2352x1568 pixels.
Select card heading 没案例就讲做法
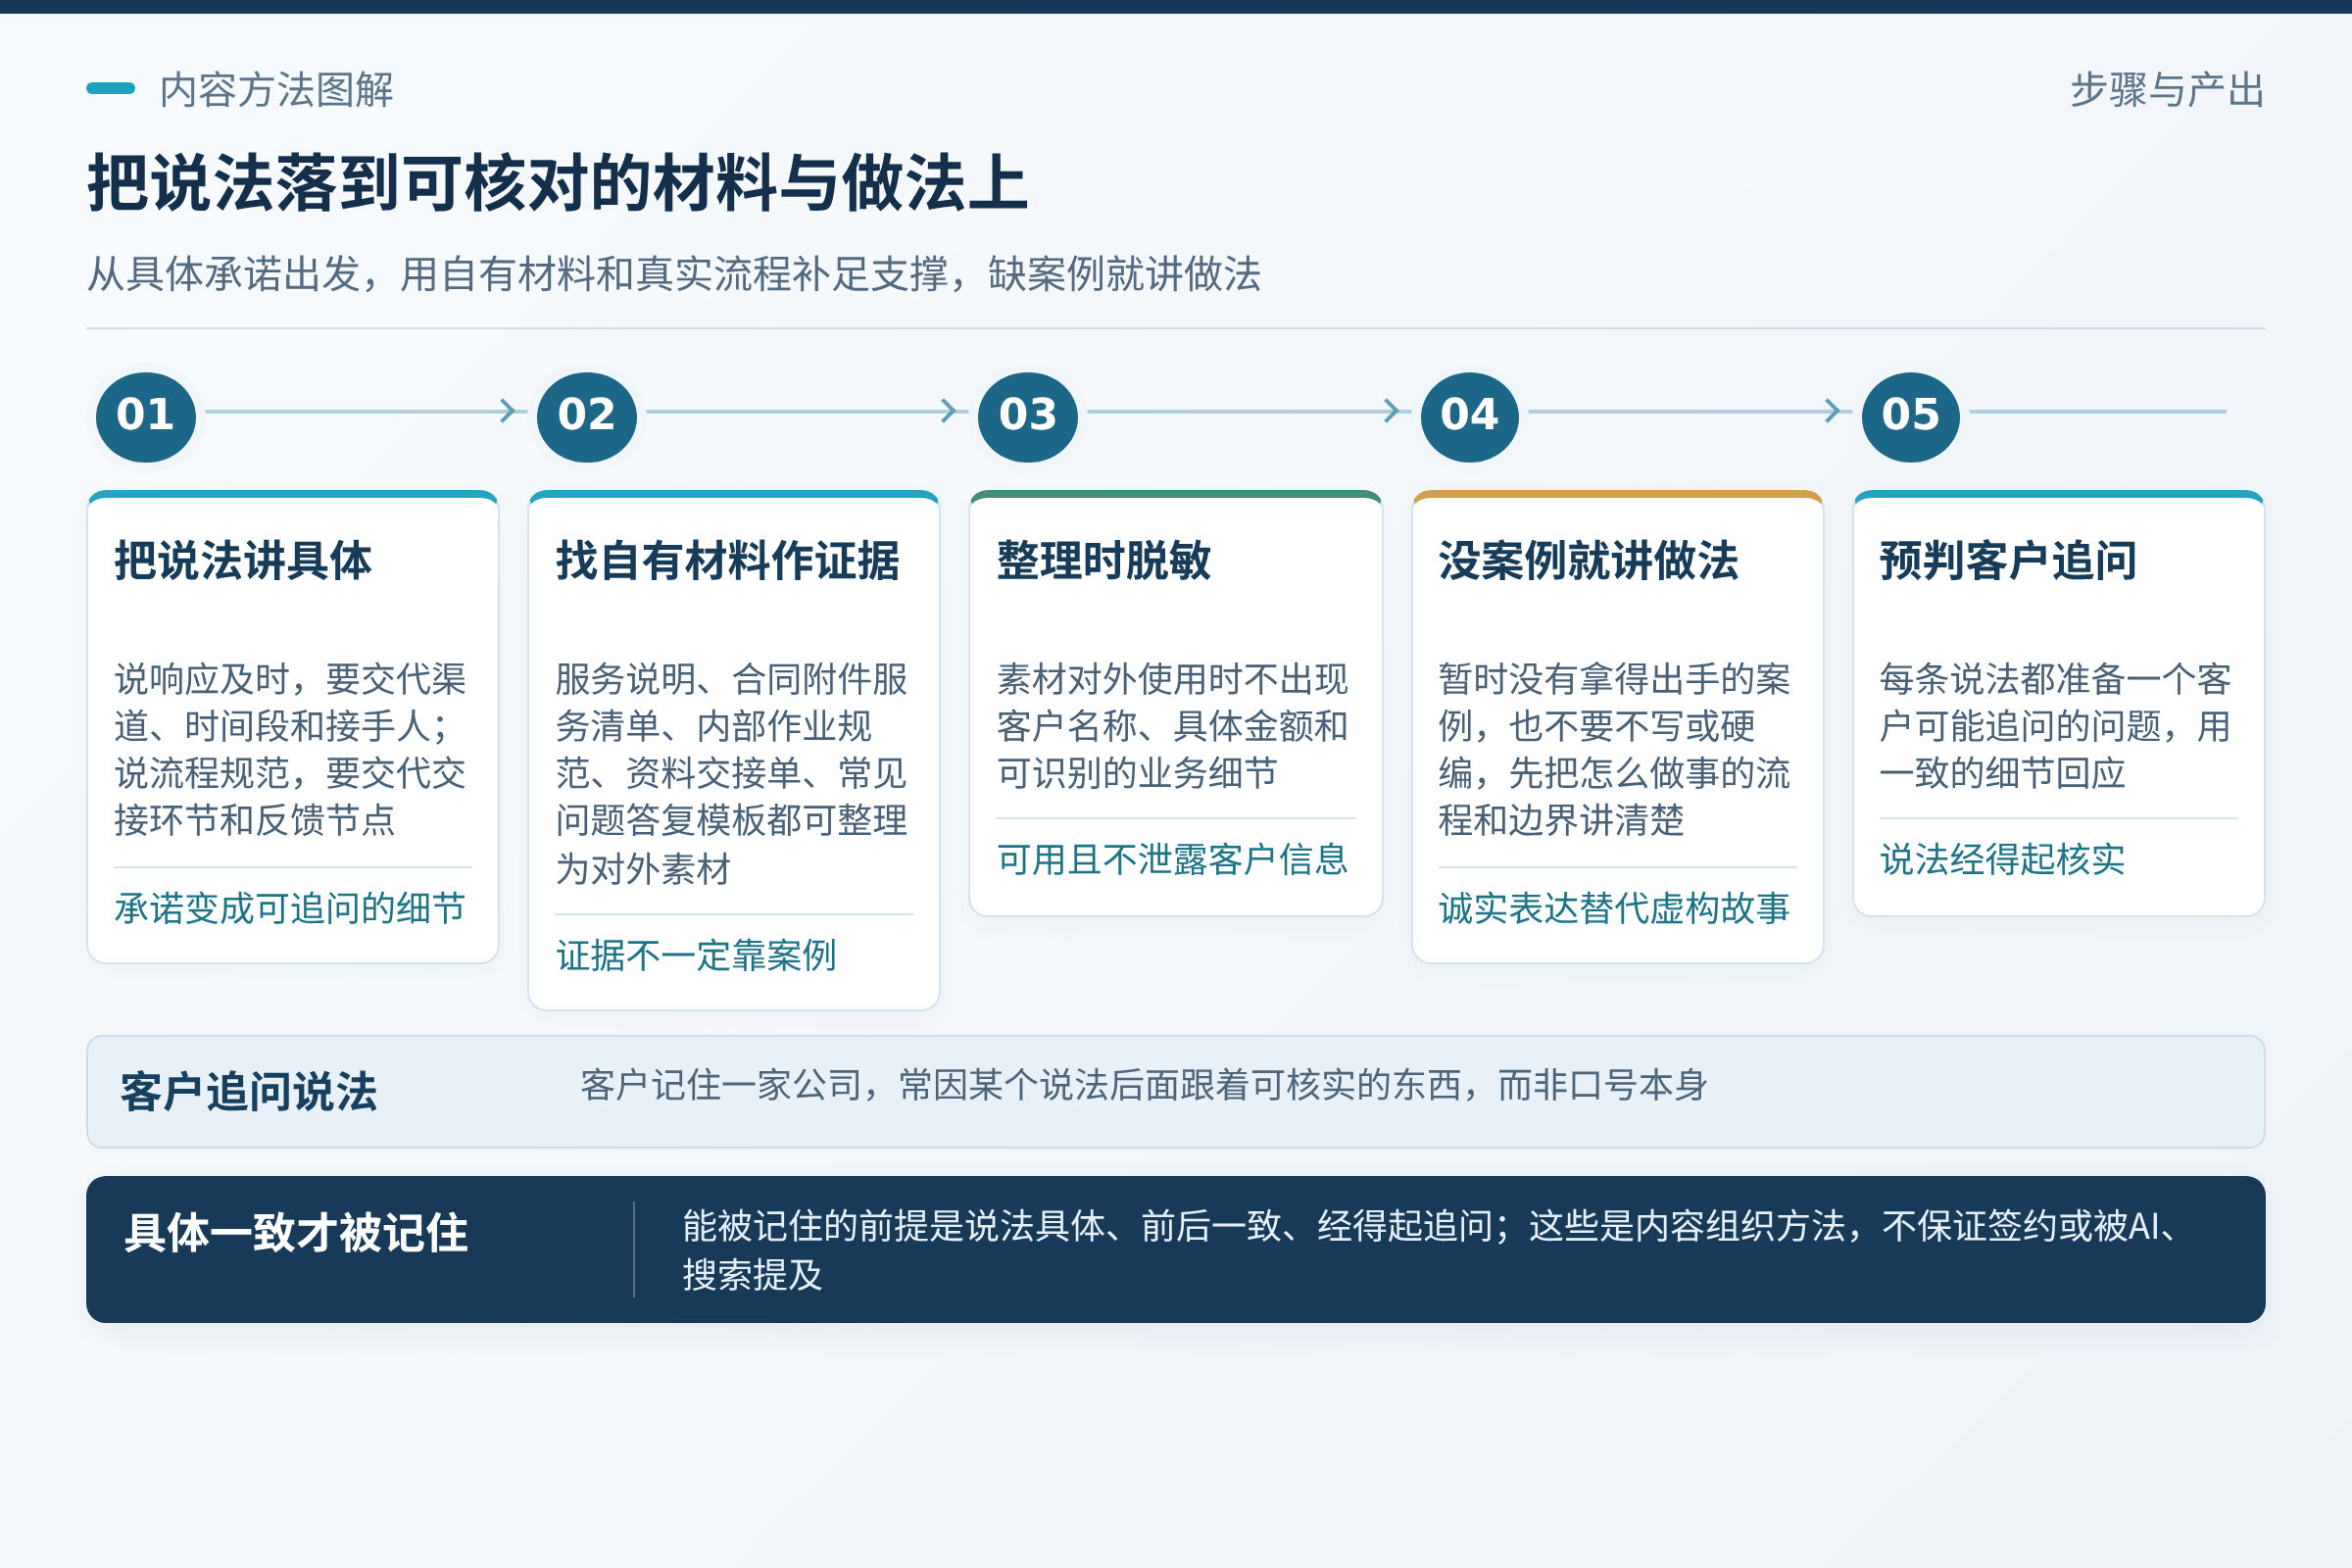(1589, 560)
